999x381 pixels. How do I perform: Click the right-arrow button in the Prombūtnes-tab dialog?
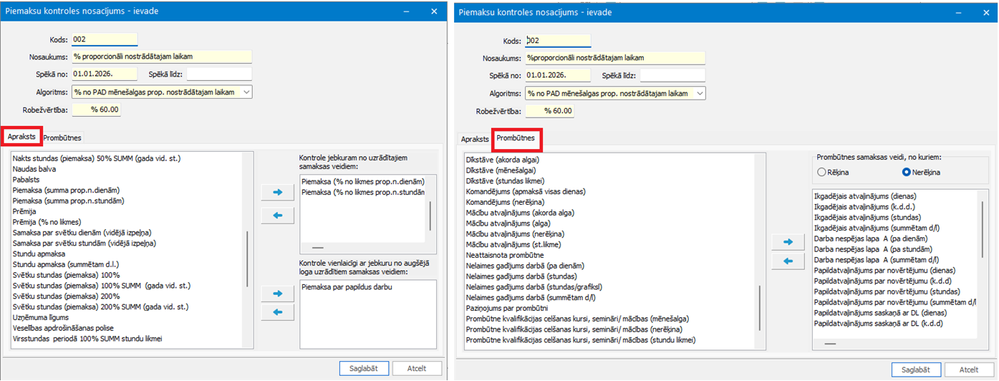click(x=788, y=241)
